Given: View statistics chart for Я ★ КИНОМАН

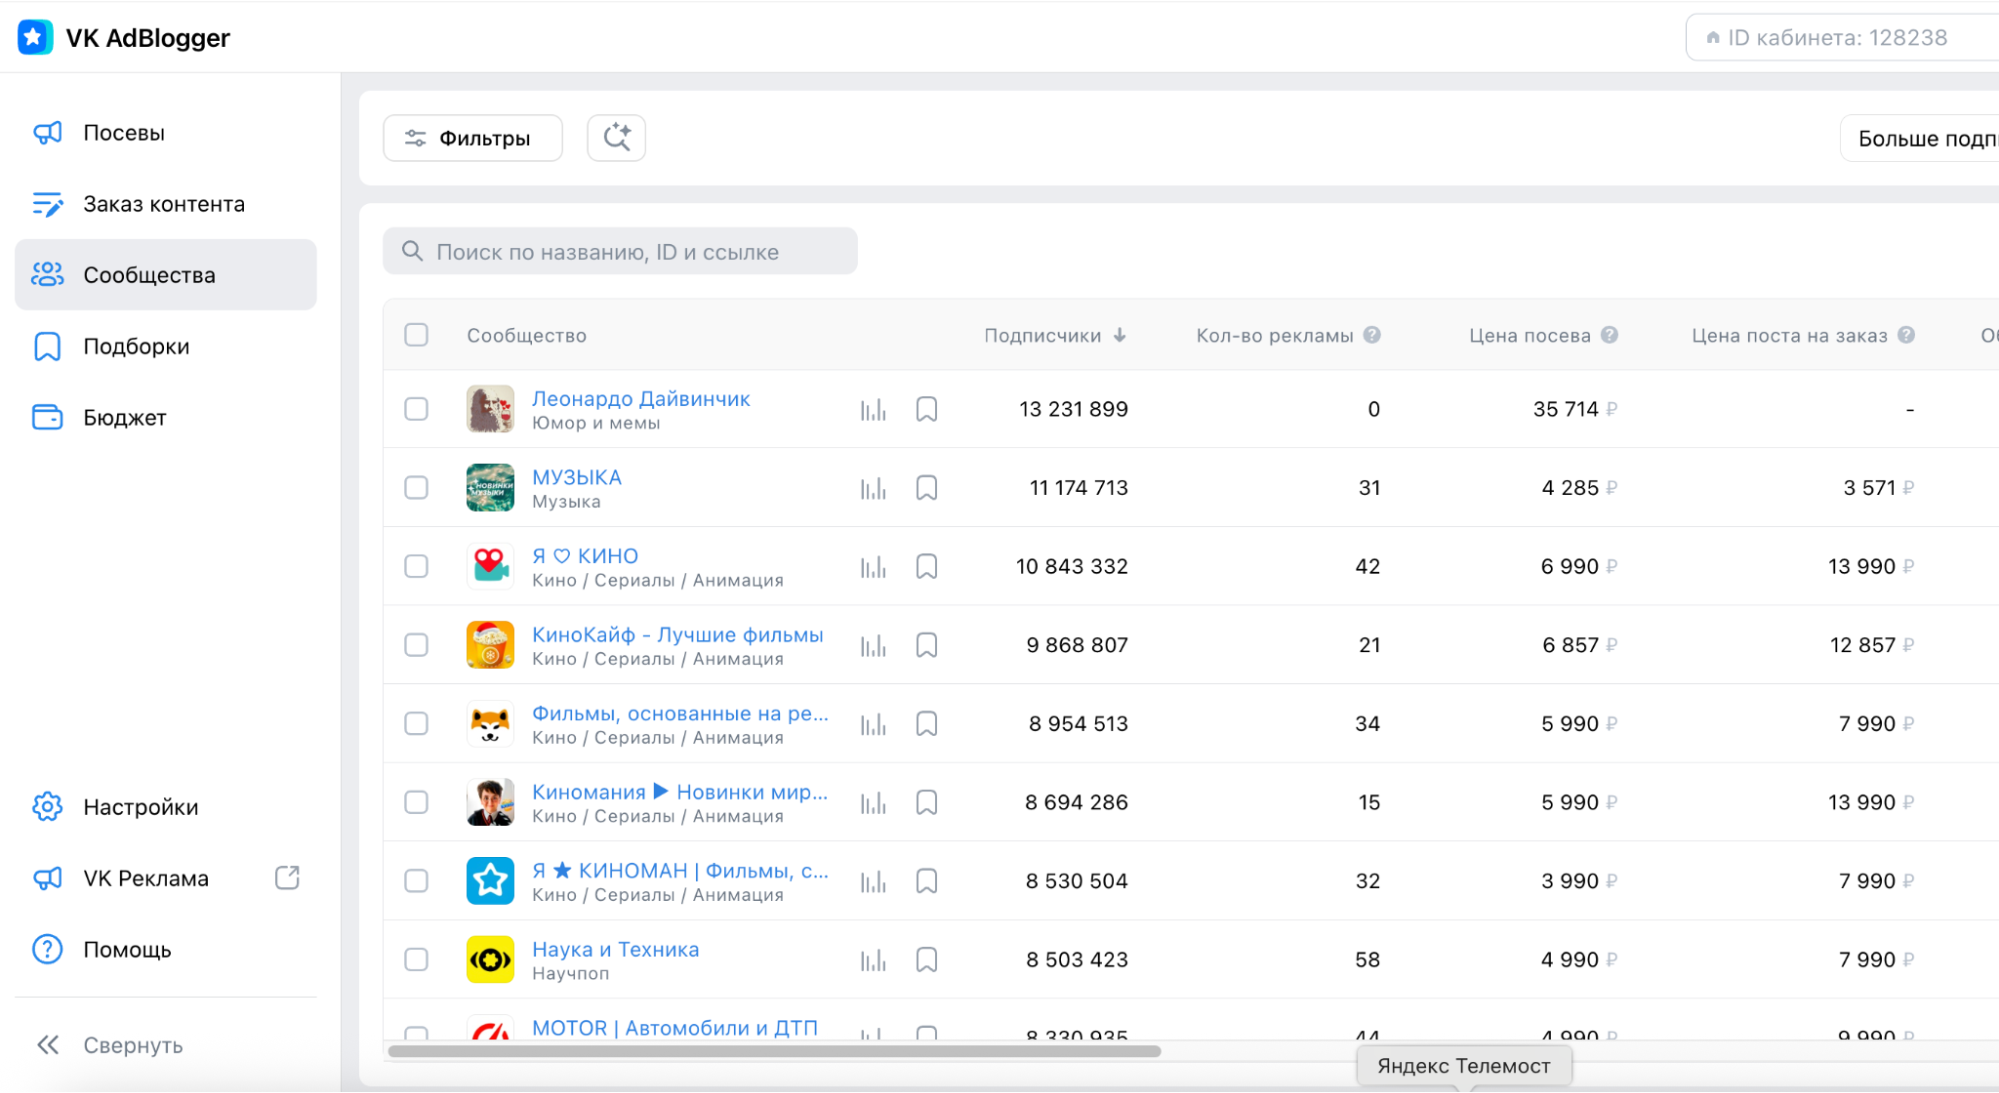Looking at the screenshot, I should pos(873,881).
